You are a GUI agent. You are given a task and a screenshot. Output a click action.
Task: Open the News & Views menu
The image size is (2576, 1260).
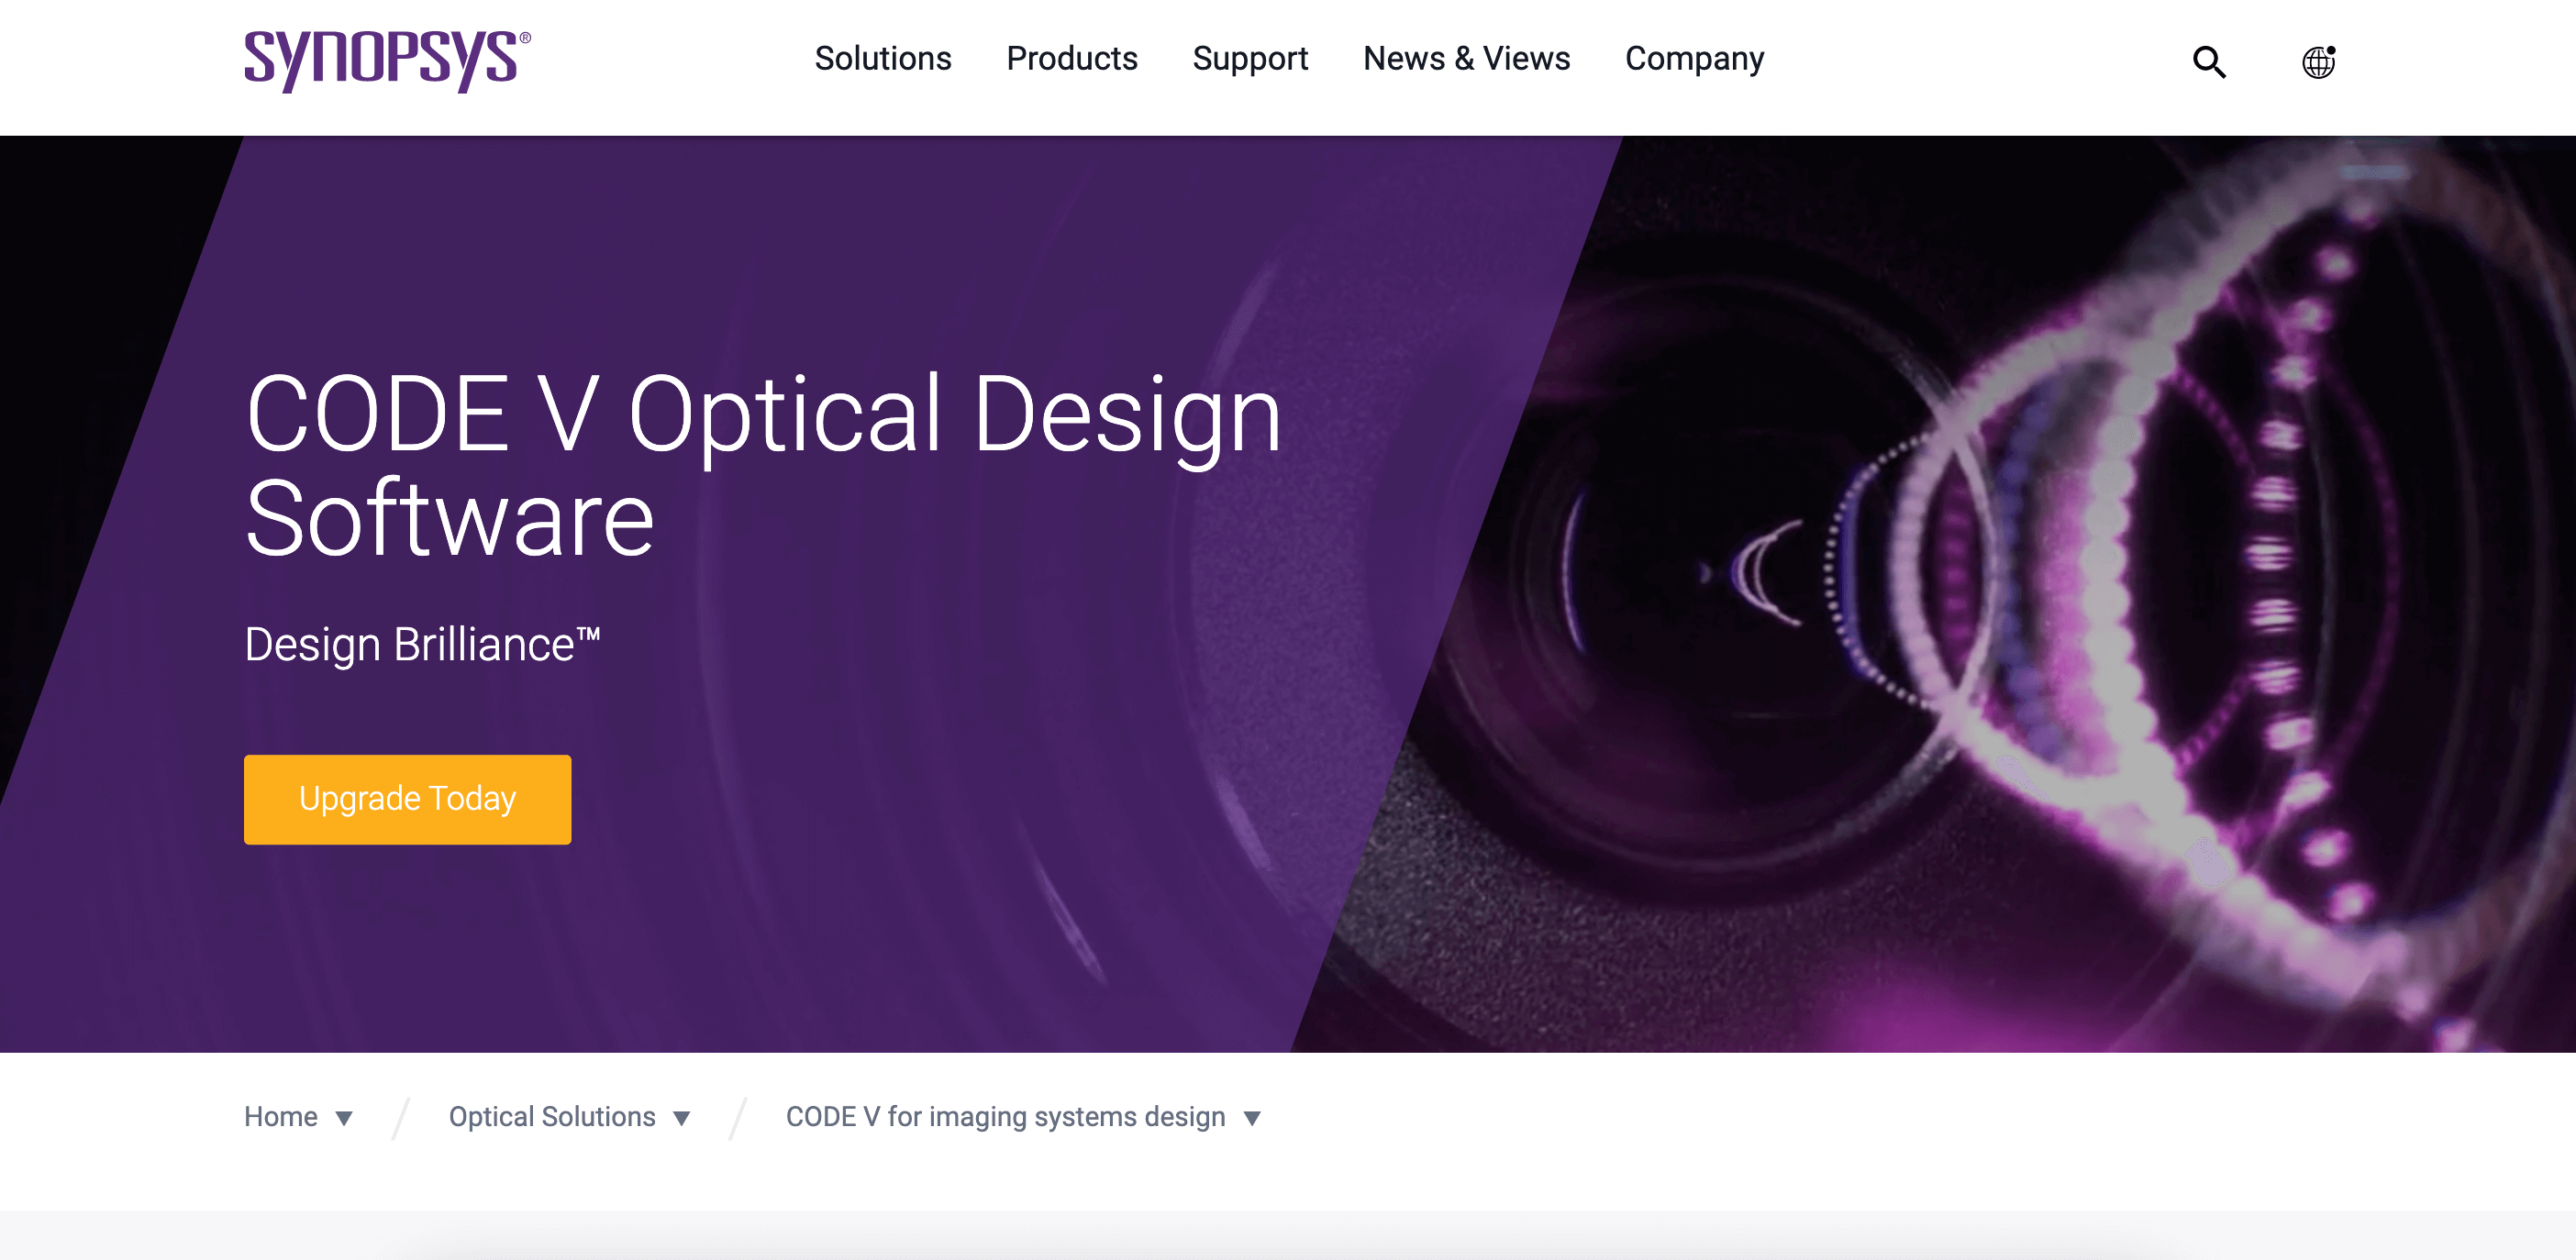coord(1466,59)
